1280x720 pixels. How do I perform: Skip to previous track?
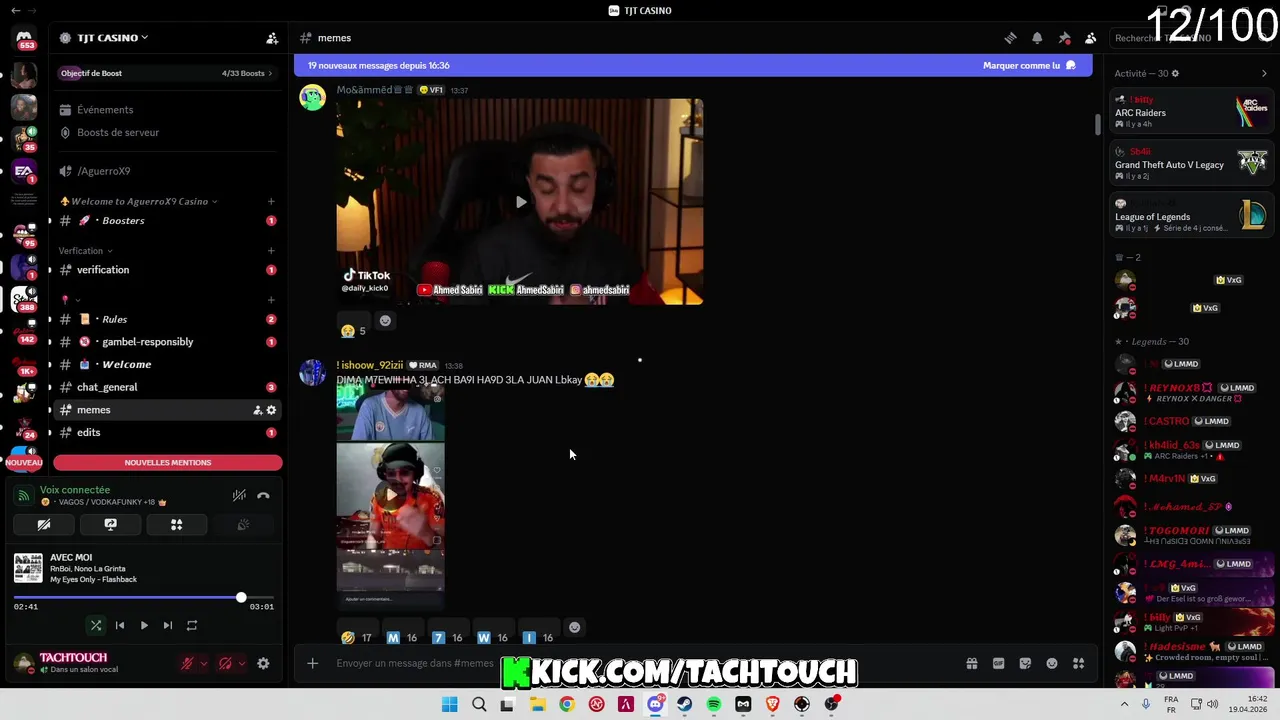120,625
